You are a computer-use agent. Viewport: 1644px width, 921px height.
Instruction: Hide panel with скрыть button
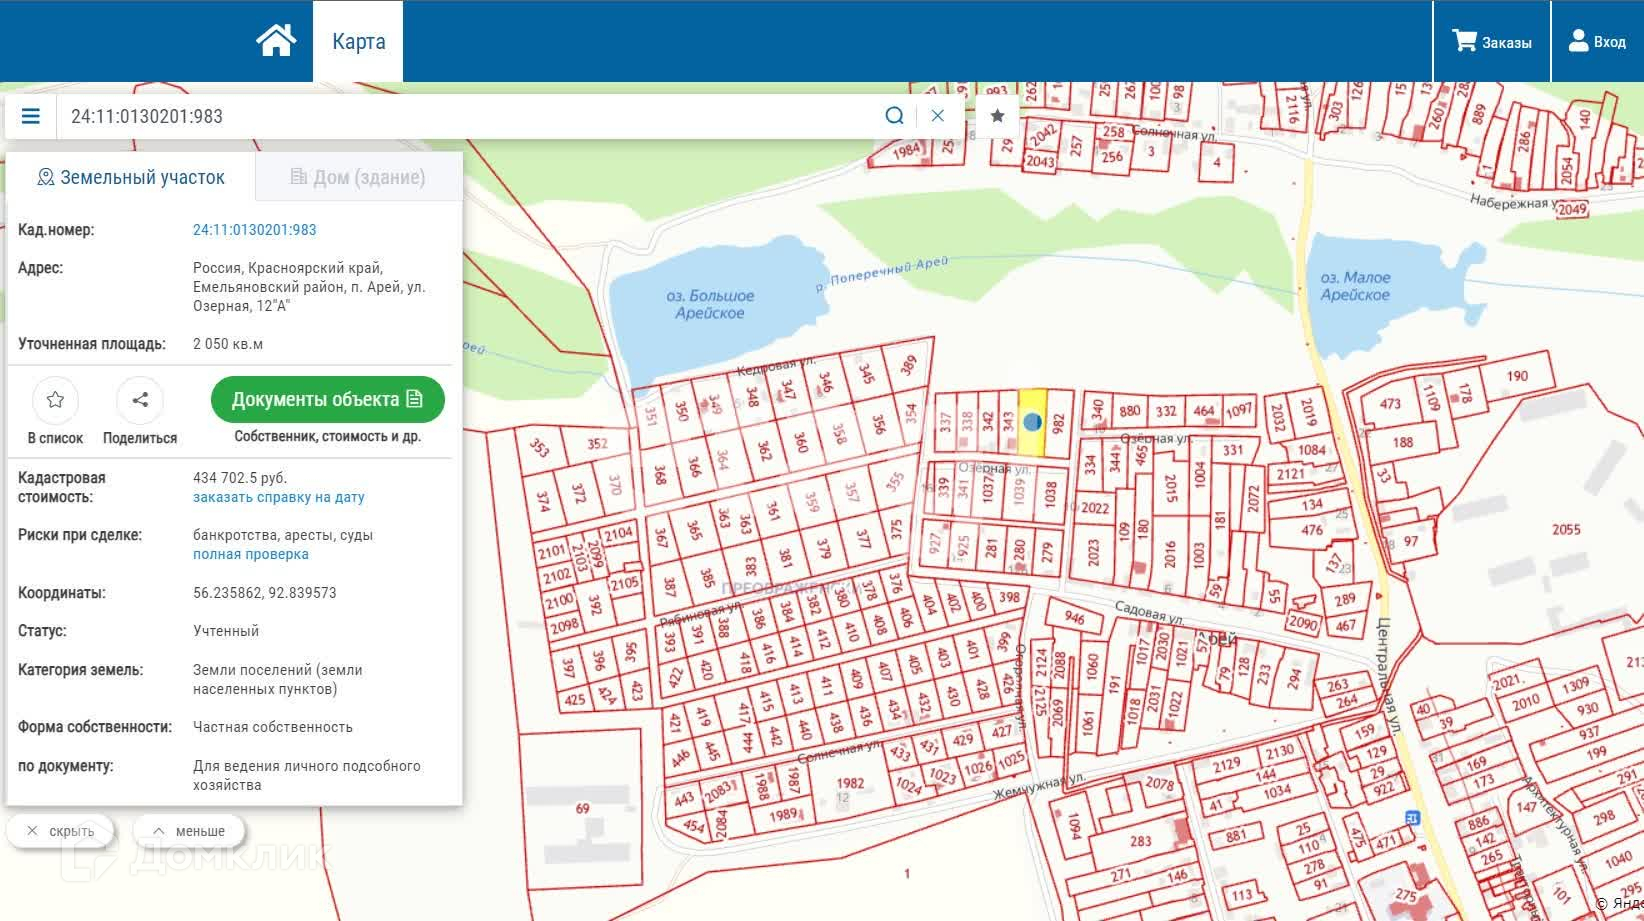pyautogui.click(x=61, y=831)
